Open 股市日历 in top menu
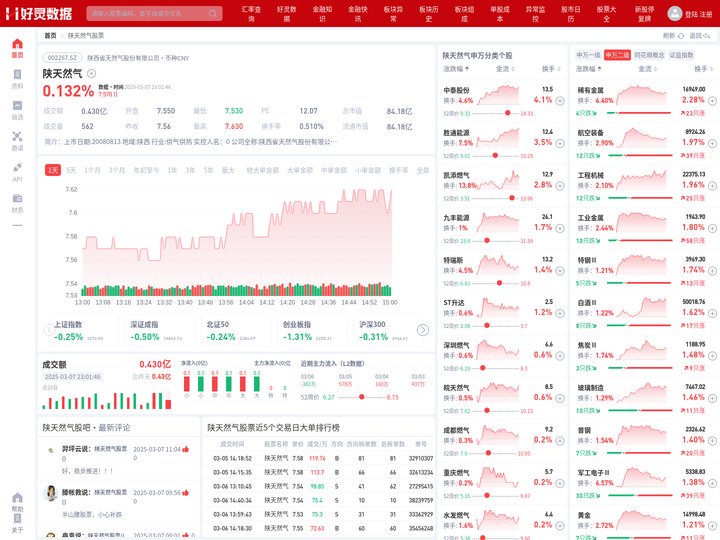This screenshot has height=540, width=720. 571,14
